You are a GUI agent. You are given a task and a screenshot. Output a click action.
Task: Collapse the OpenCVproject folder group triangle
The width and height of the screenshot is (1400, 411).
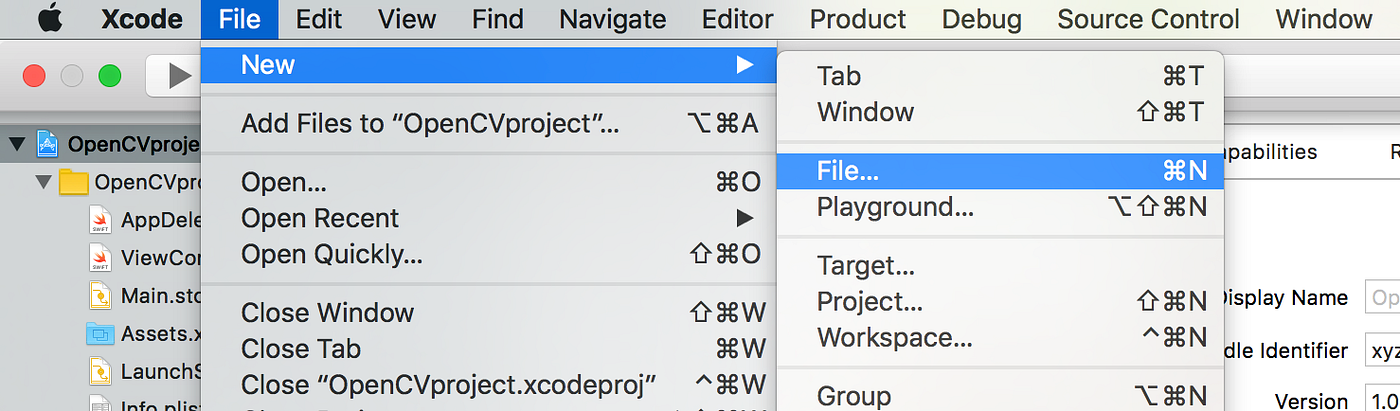pos(42,183)
